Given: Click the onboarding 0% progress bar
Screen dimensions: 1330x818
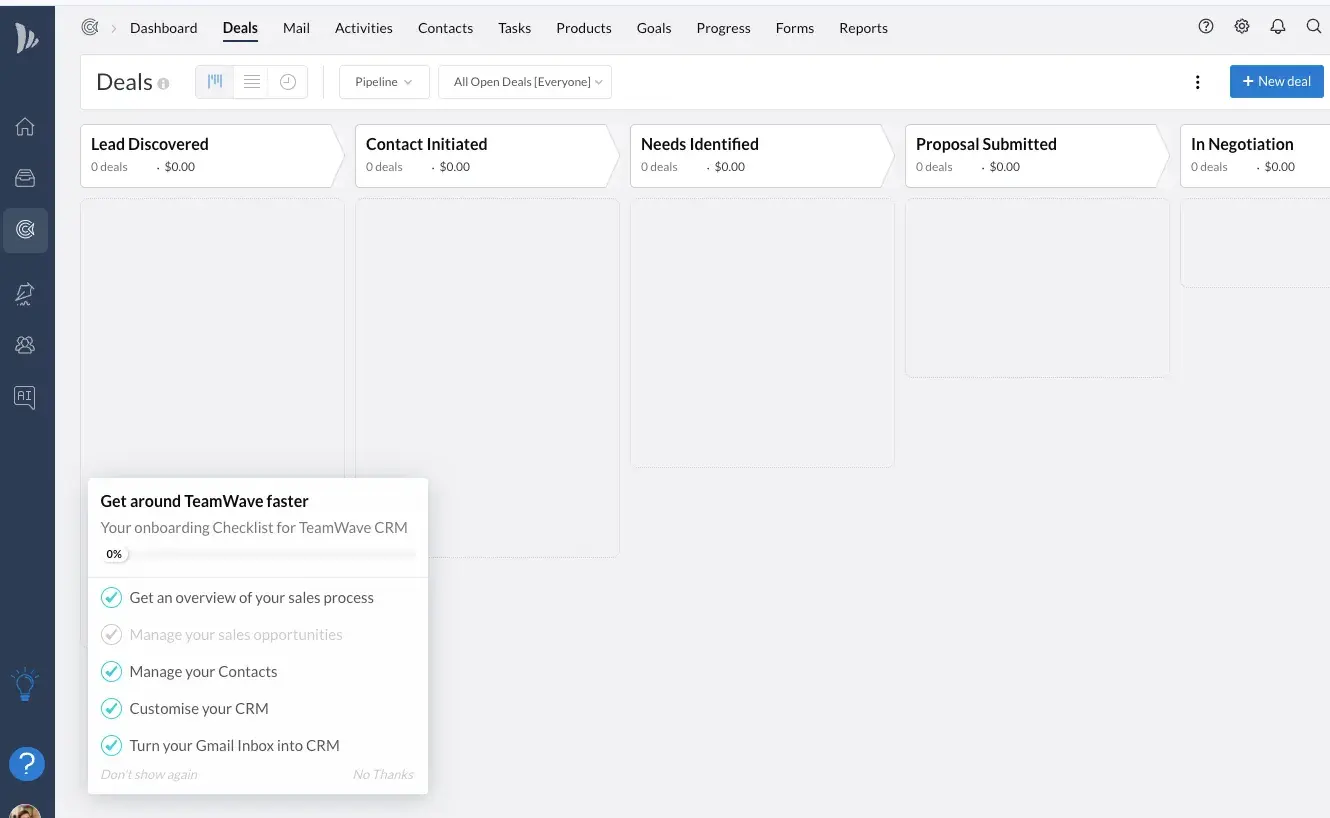Looking at the screenshot, I should point(258,554).
